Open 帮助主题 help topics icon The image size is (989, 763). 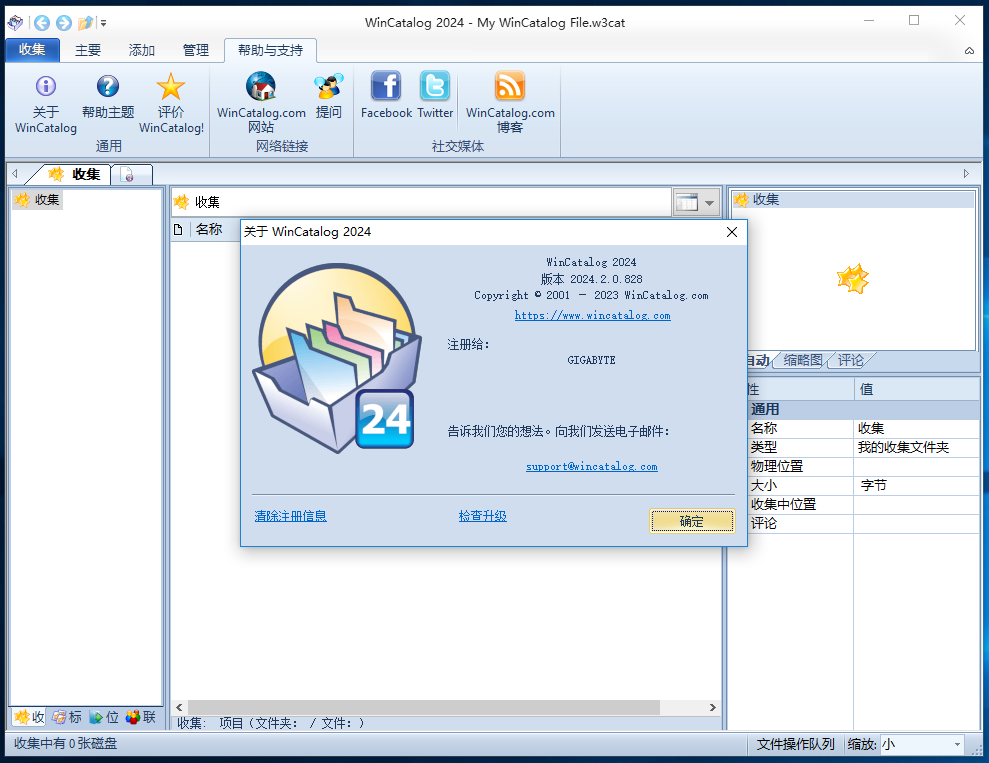[x=108, y=87]
